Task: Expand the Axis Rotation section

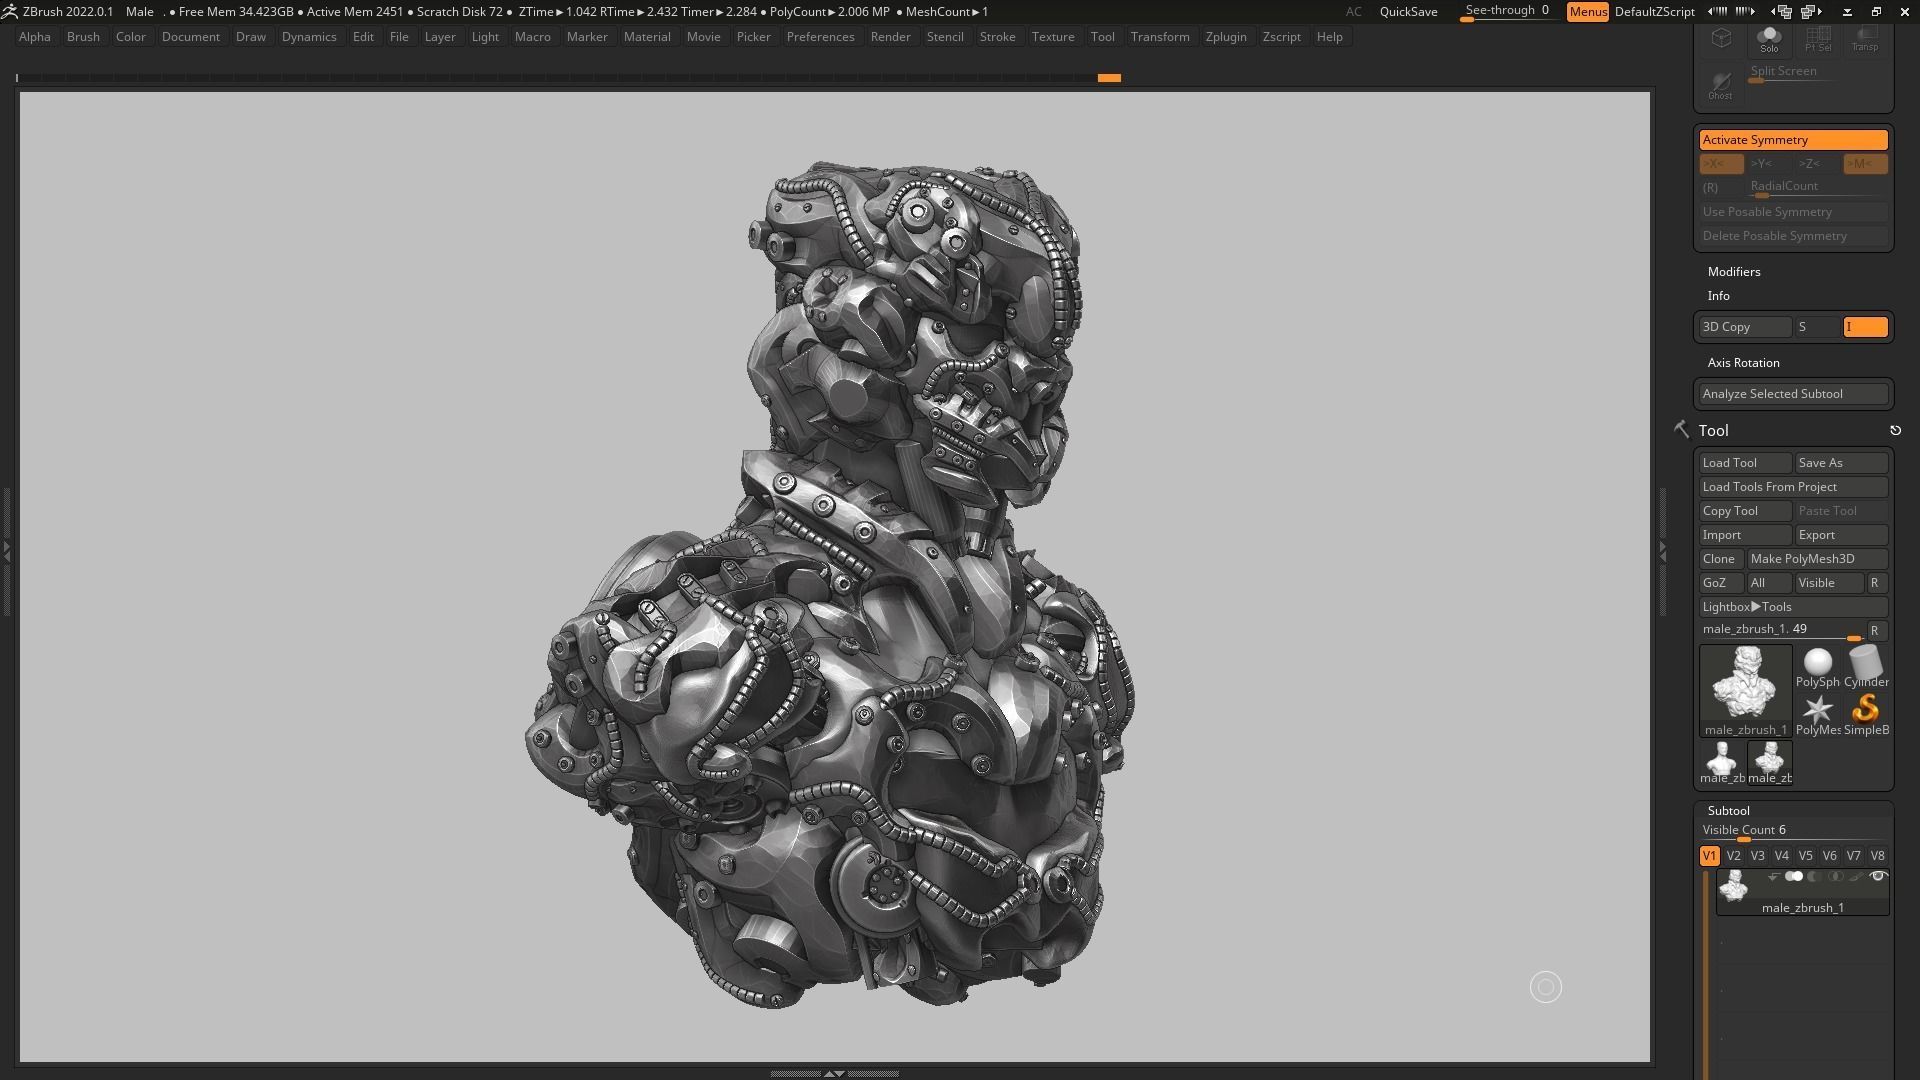Action: pyautogui.click(x=1743, y=363)
